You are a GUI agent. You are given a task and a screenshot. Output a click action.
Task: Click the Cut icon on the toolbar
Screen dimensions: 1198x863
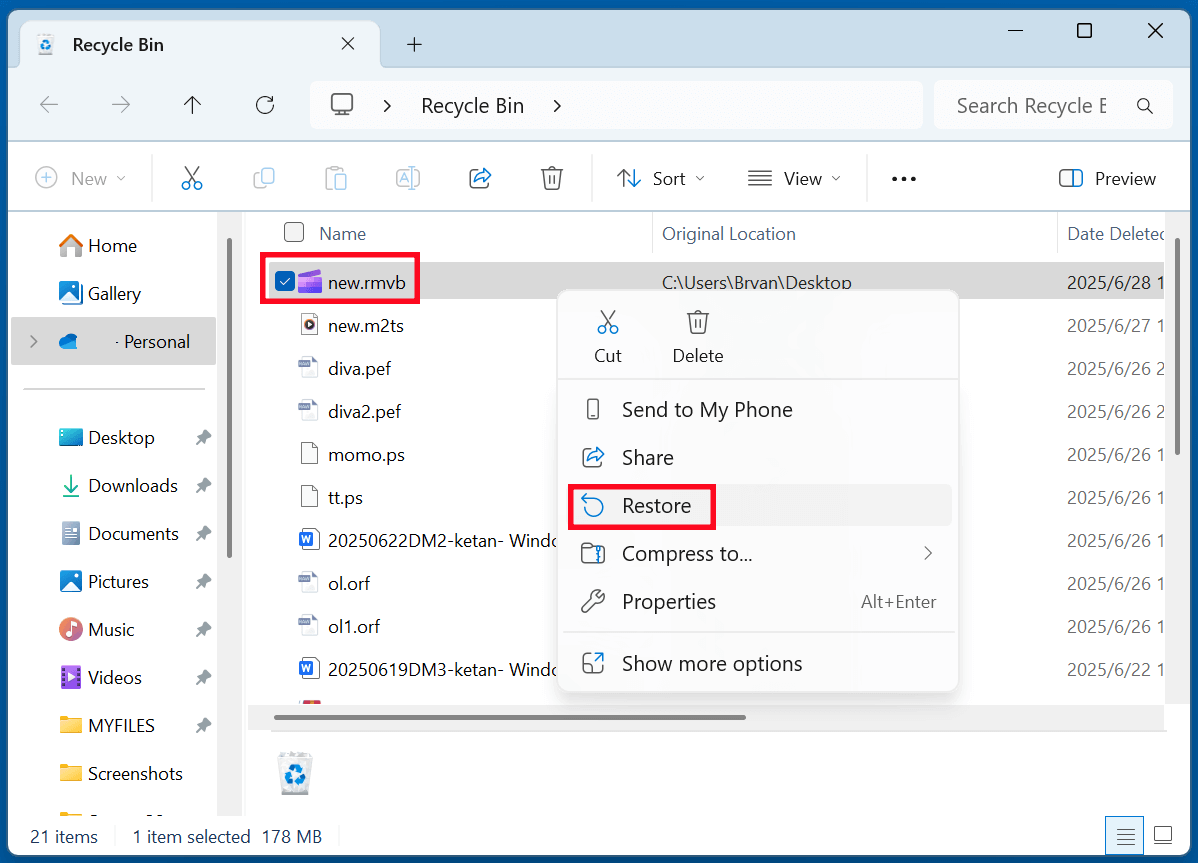point(191,178)
